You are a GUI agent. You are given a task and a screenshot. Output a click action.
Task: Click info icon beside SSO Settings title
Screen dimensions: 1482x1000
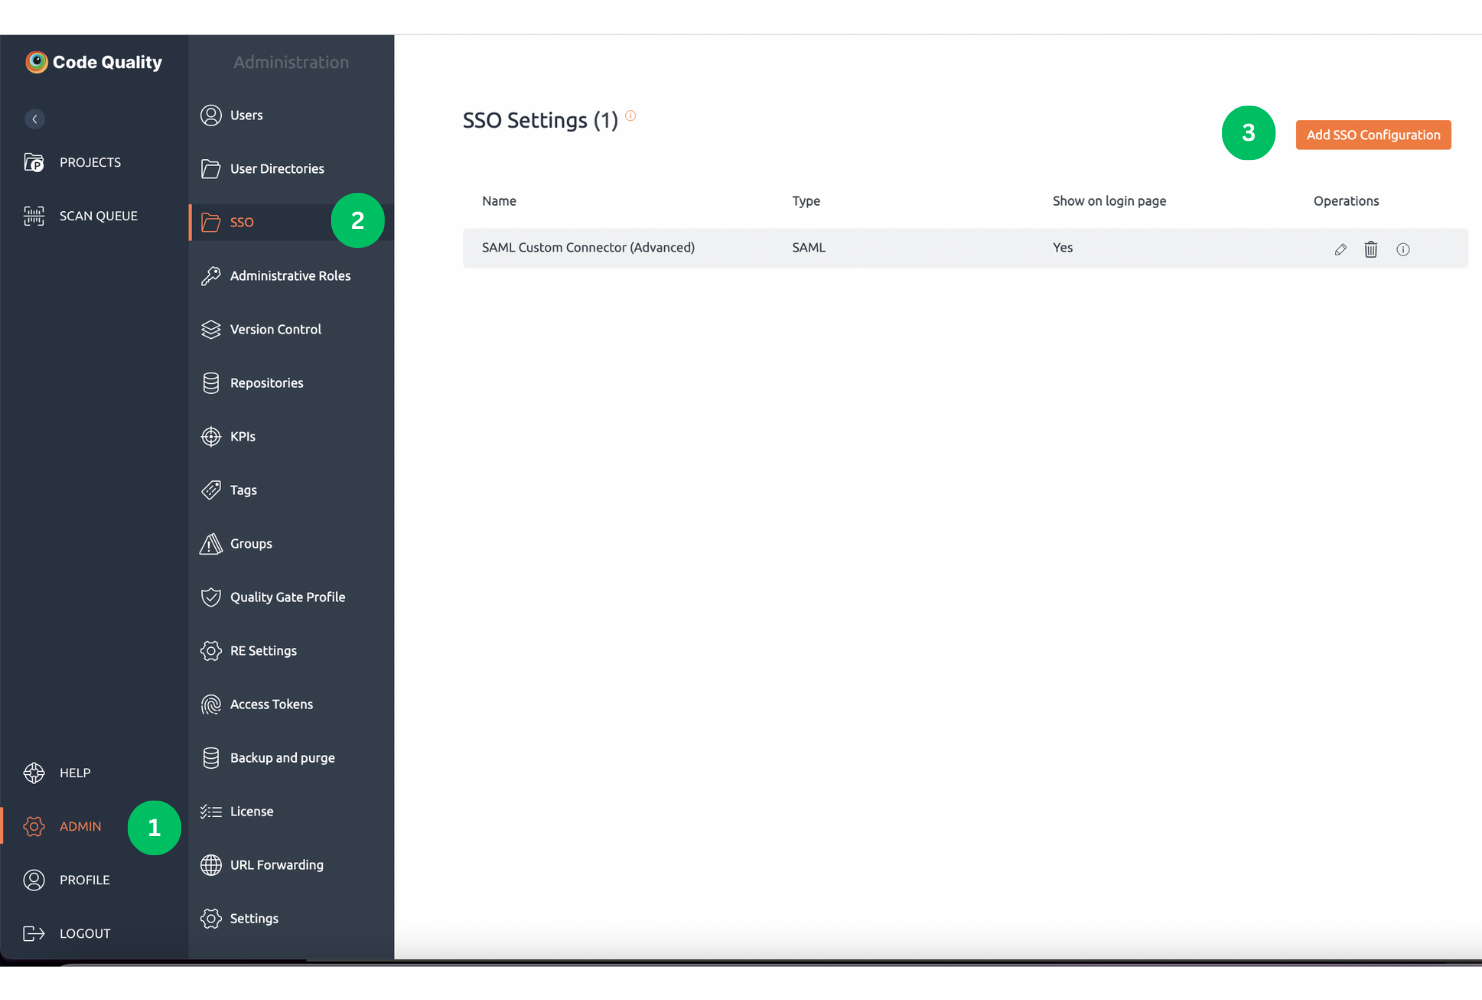630,116
